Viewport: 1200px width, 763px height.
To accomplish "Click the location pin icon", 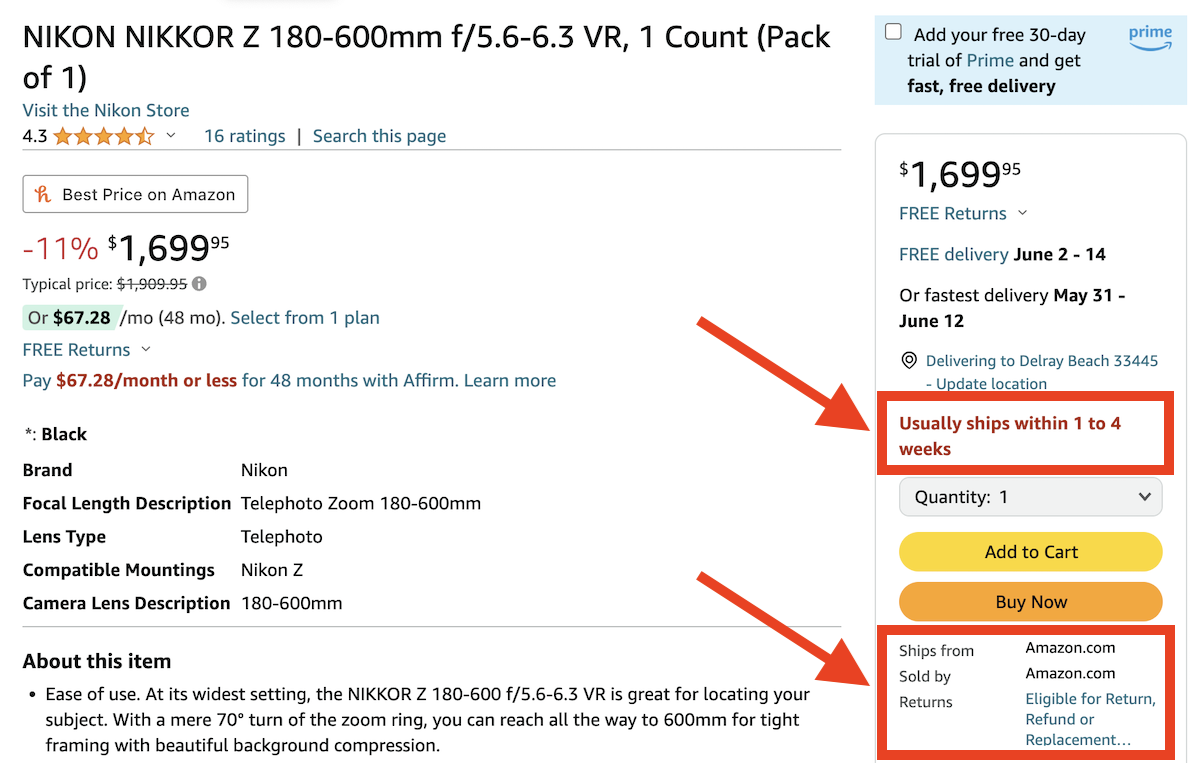I will [909, 361].
